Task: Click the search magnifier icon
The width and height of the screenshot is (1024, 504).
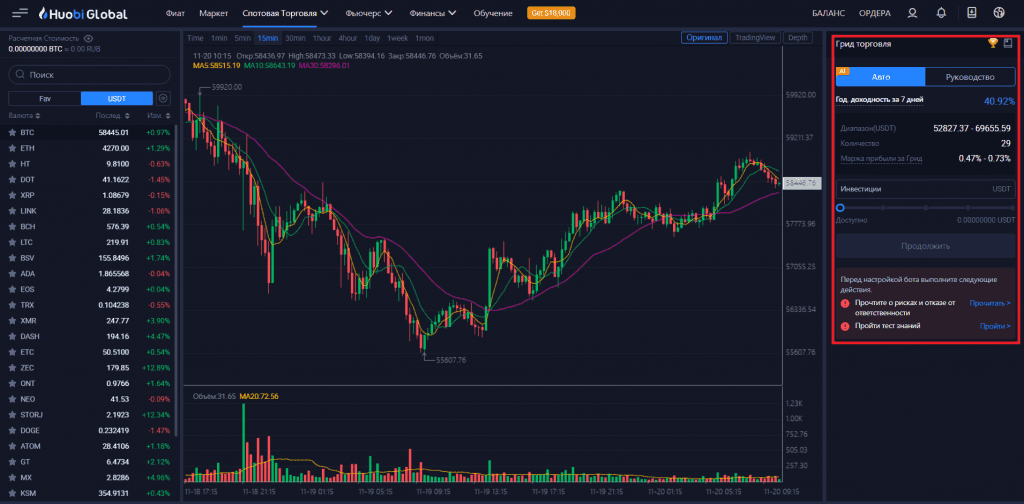Action: 20,74
